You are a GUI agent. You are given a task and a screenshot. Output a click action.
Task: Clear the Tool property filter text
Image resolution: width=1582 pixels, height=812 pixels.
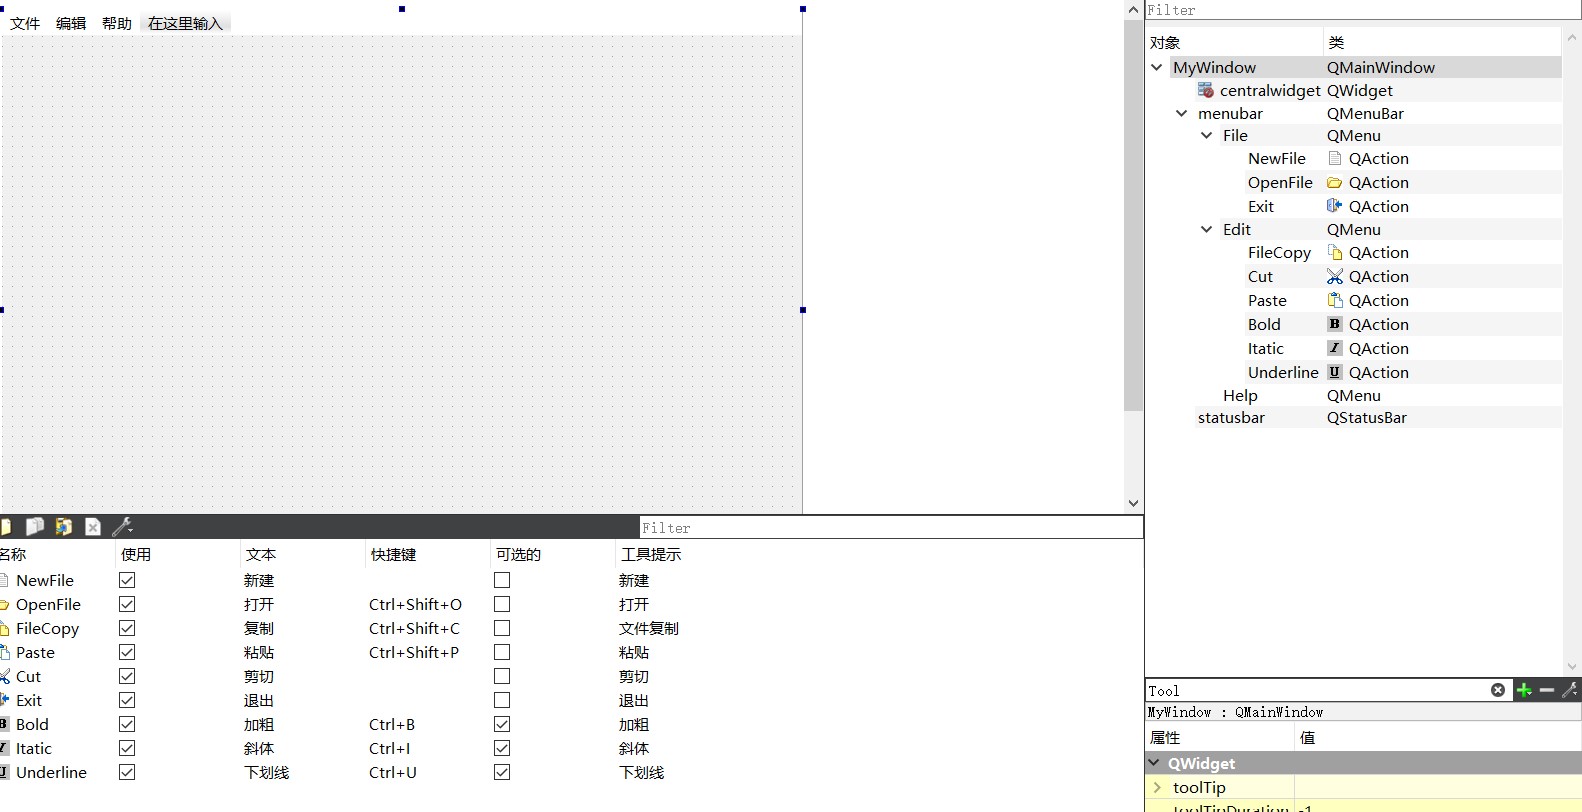pyautogui.click(x=1498, y=690)
